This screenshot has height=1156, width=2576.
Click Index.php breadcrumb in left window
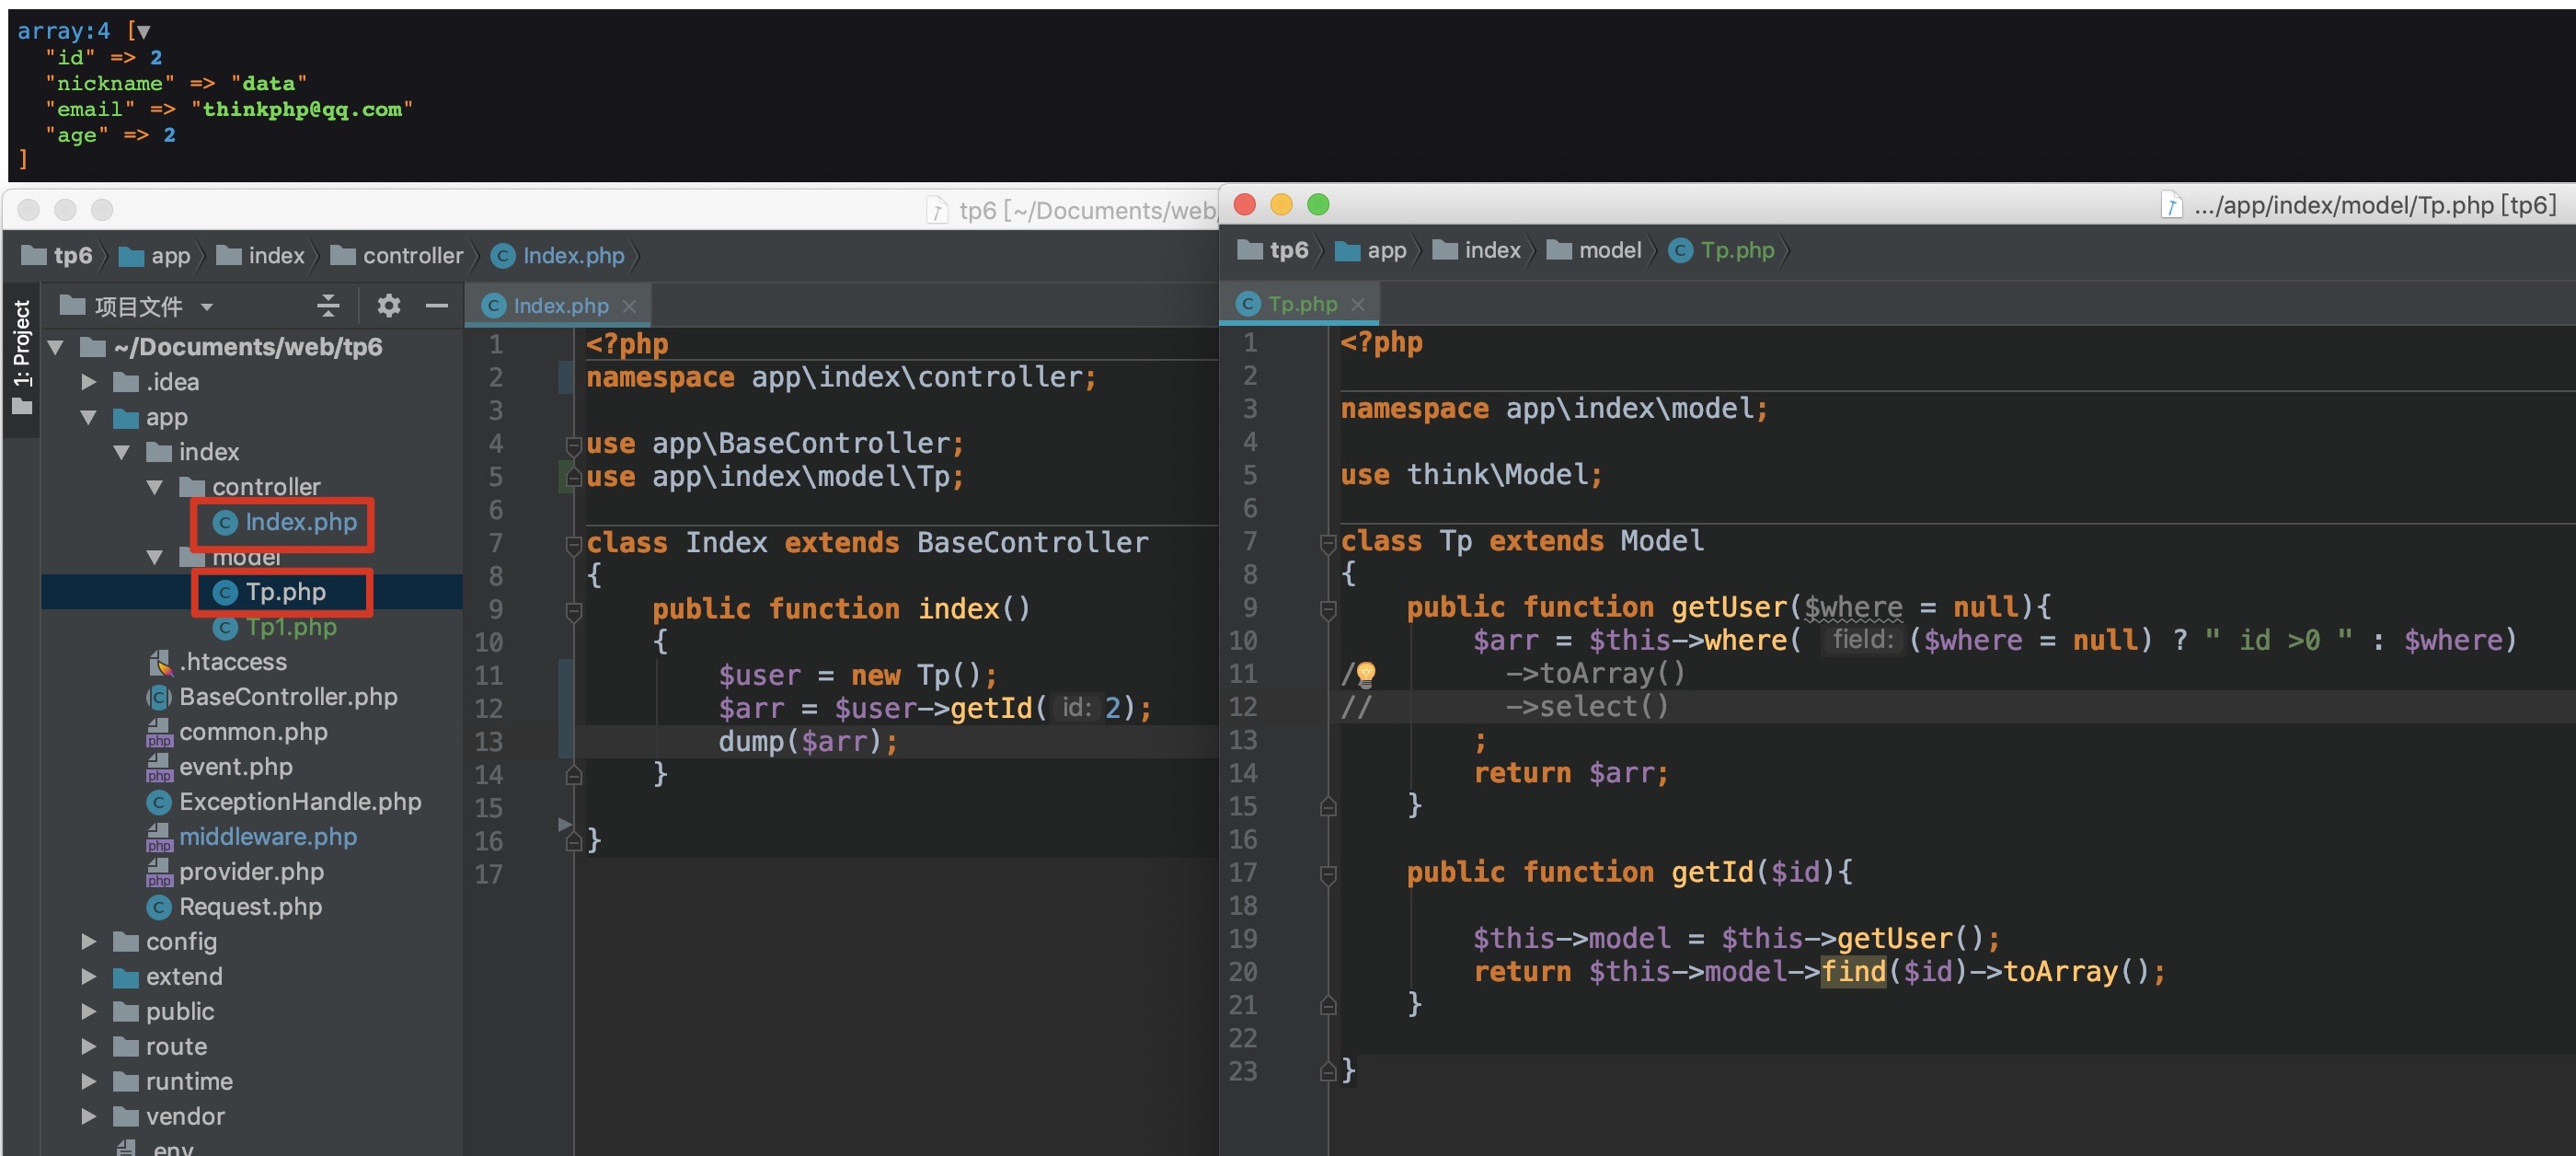558,256
